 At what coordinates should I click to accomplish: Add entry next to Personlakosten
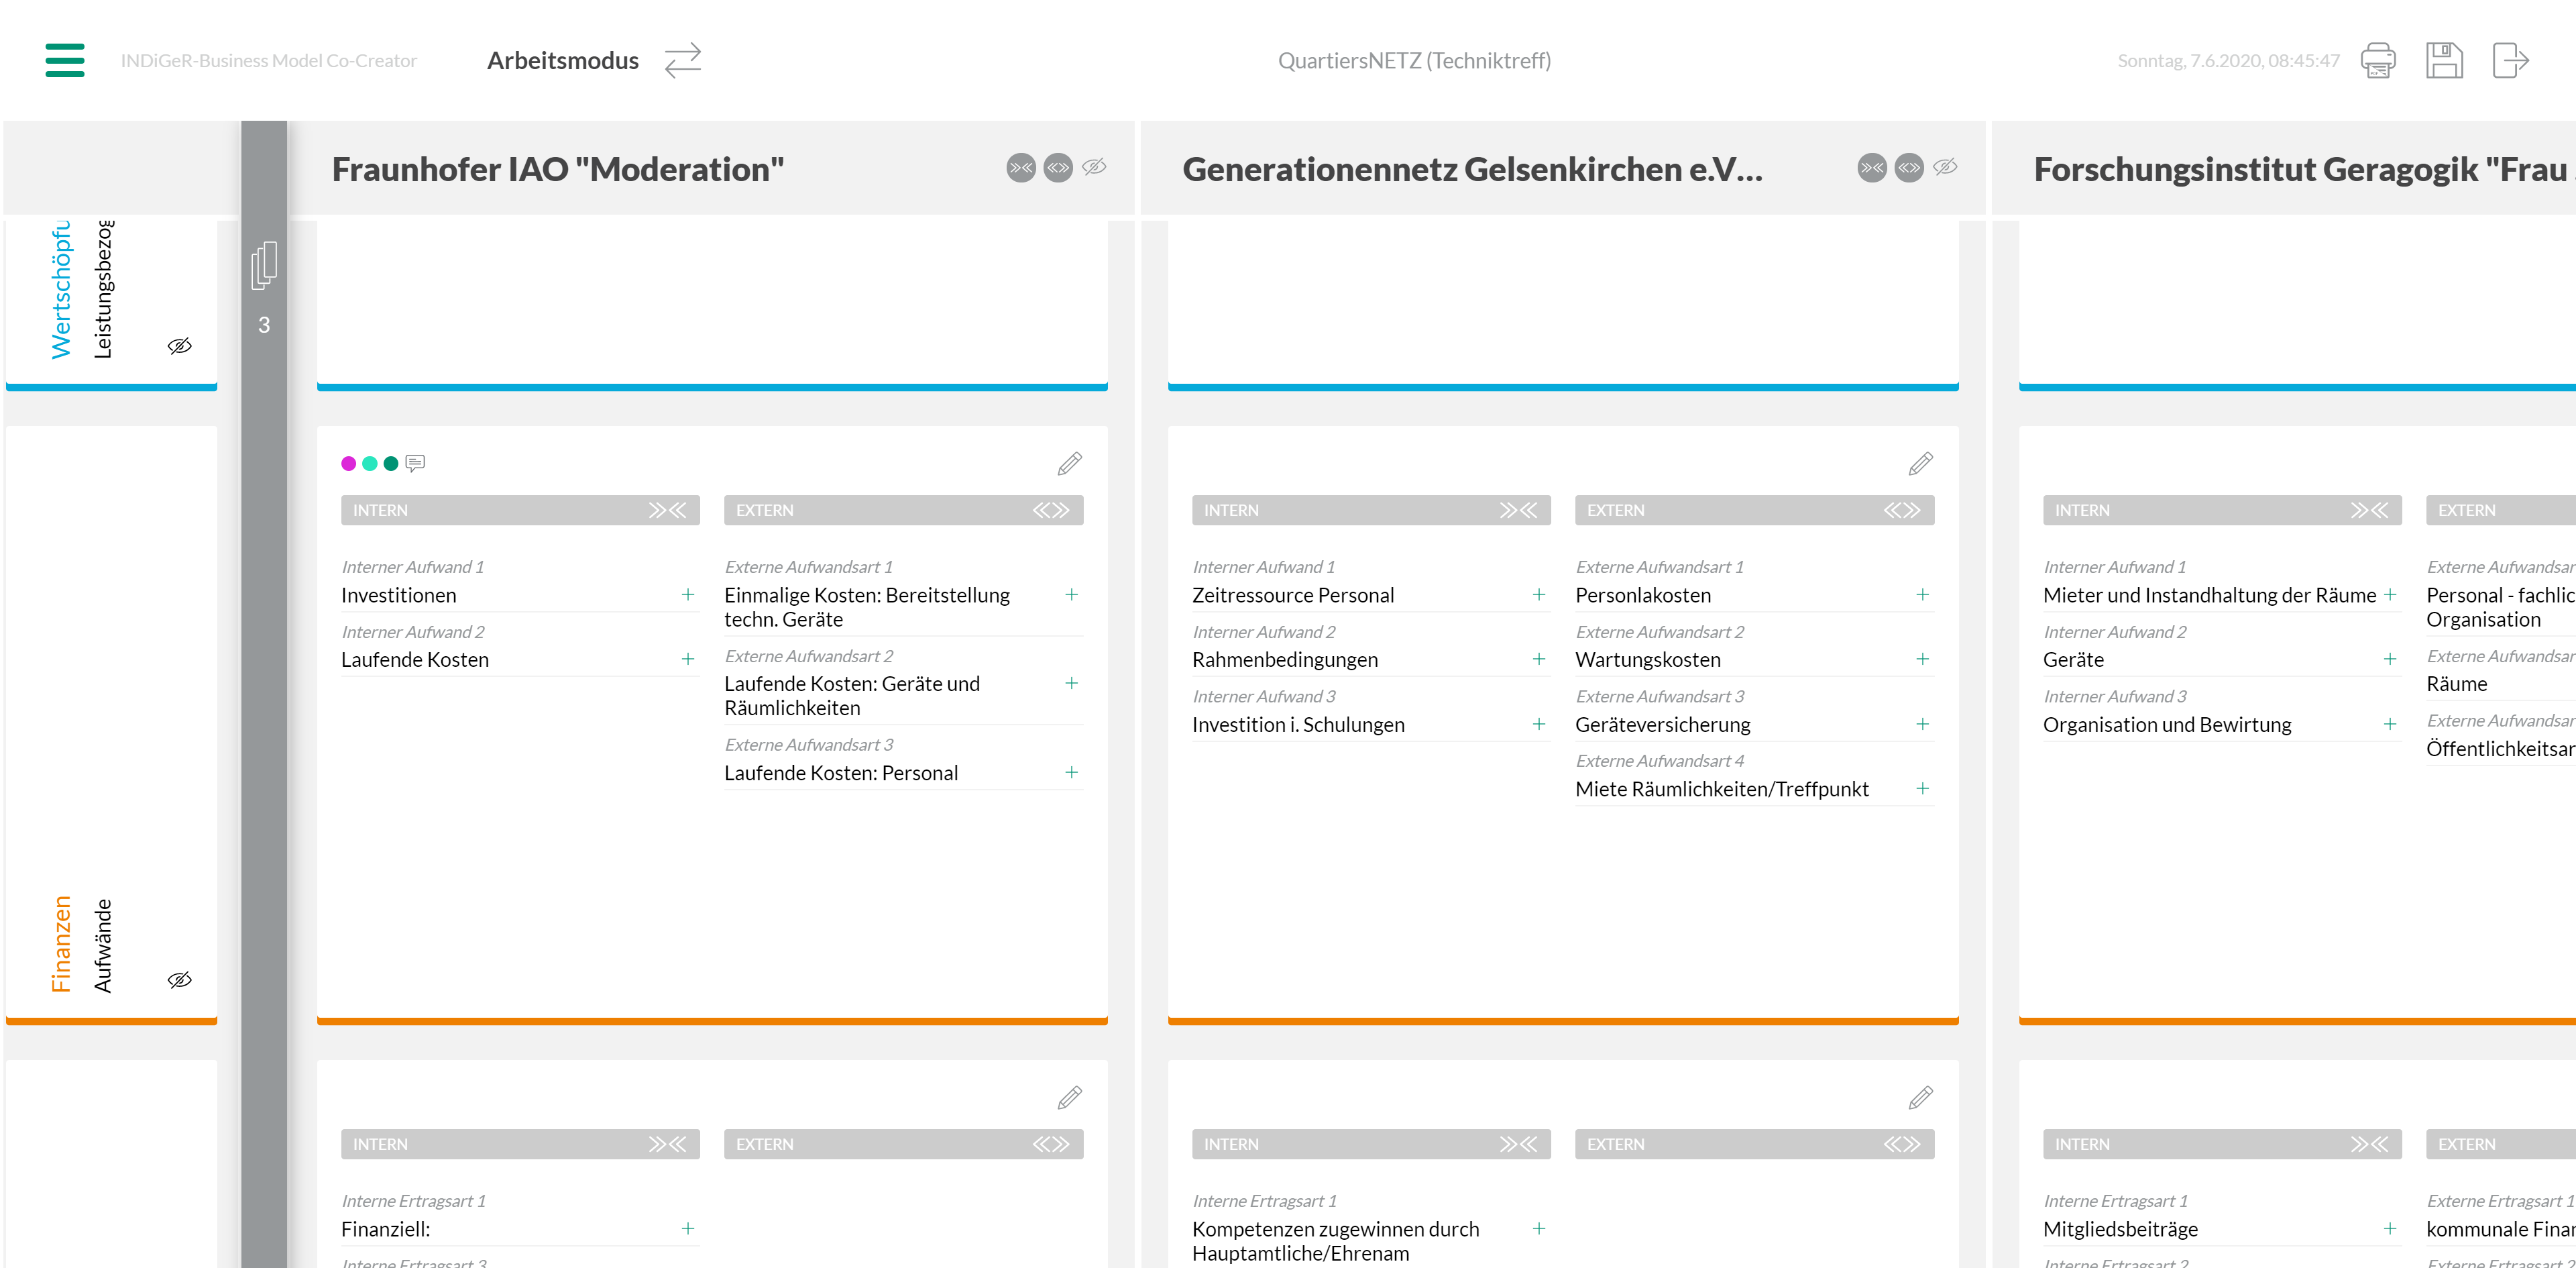point(1922,594)
